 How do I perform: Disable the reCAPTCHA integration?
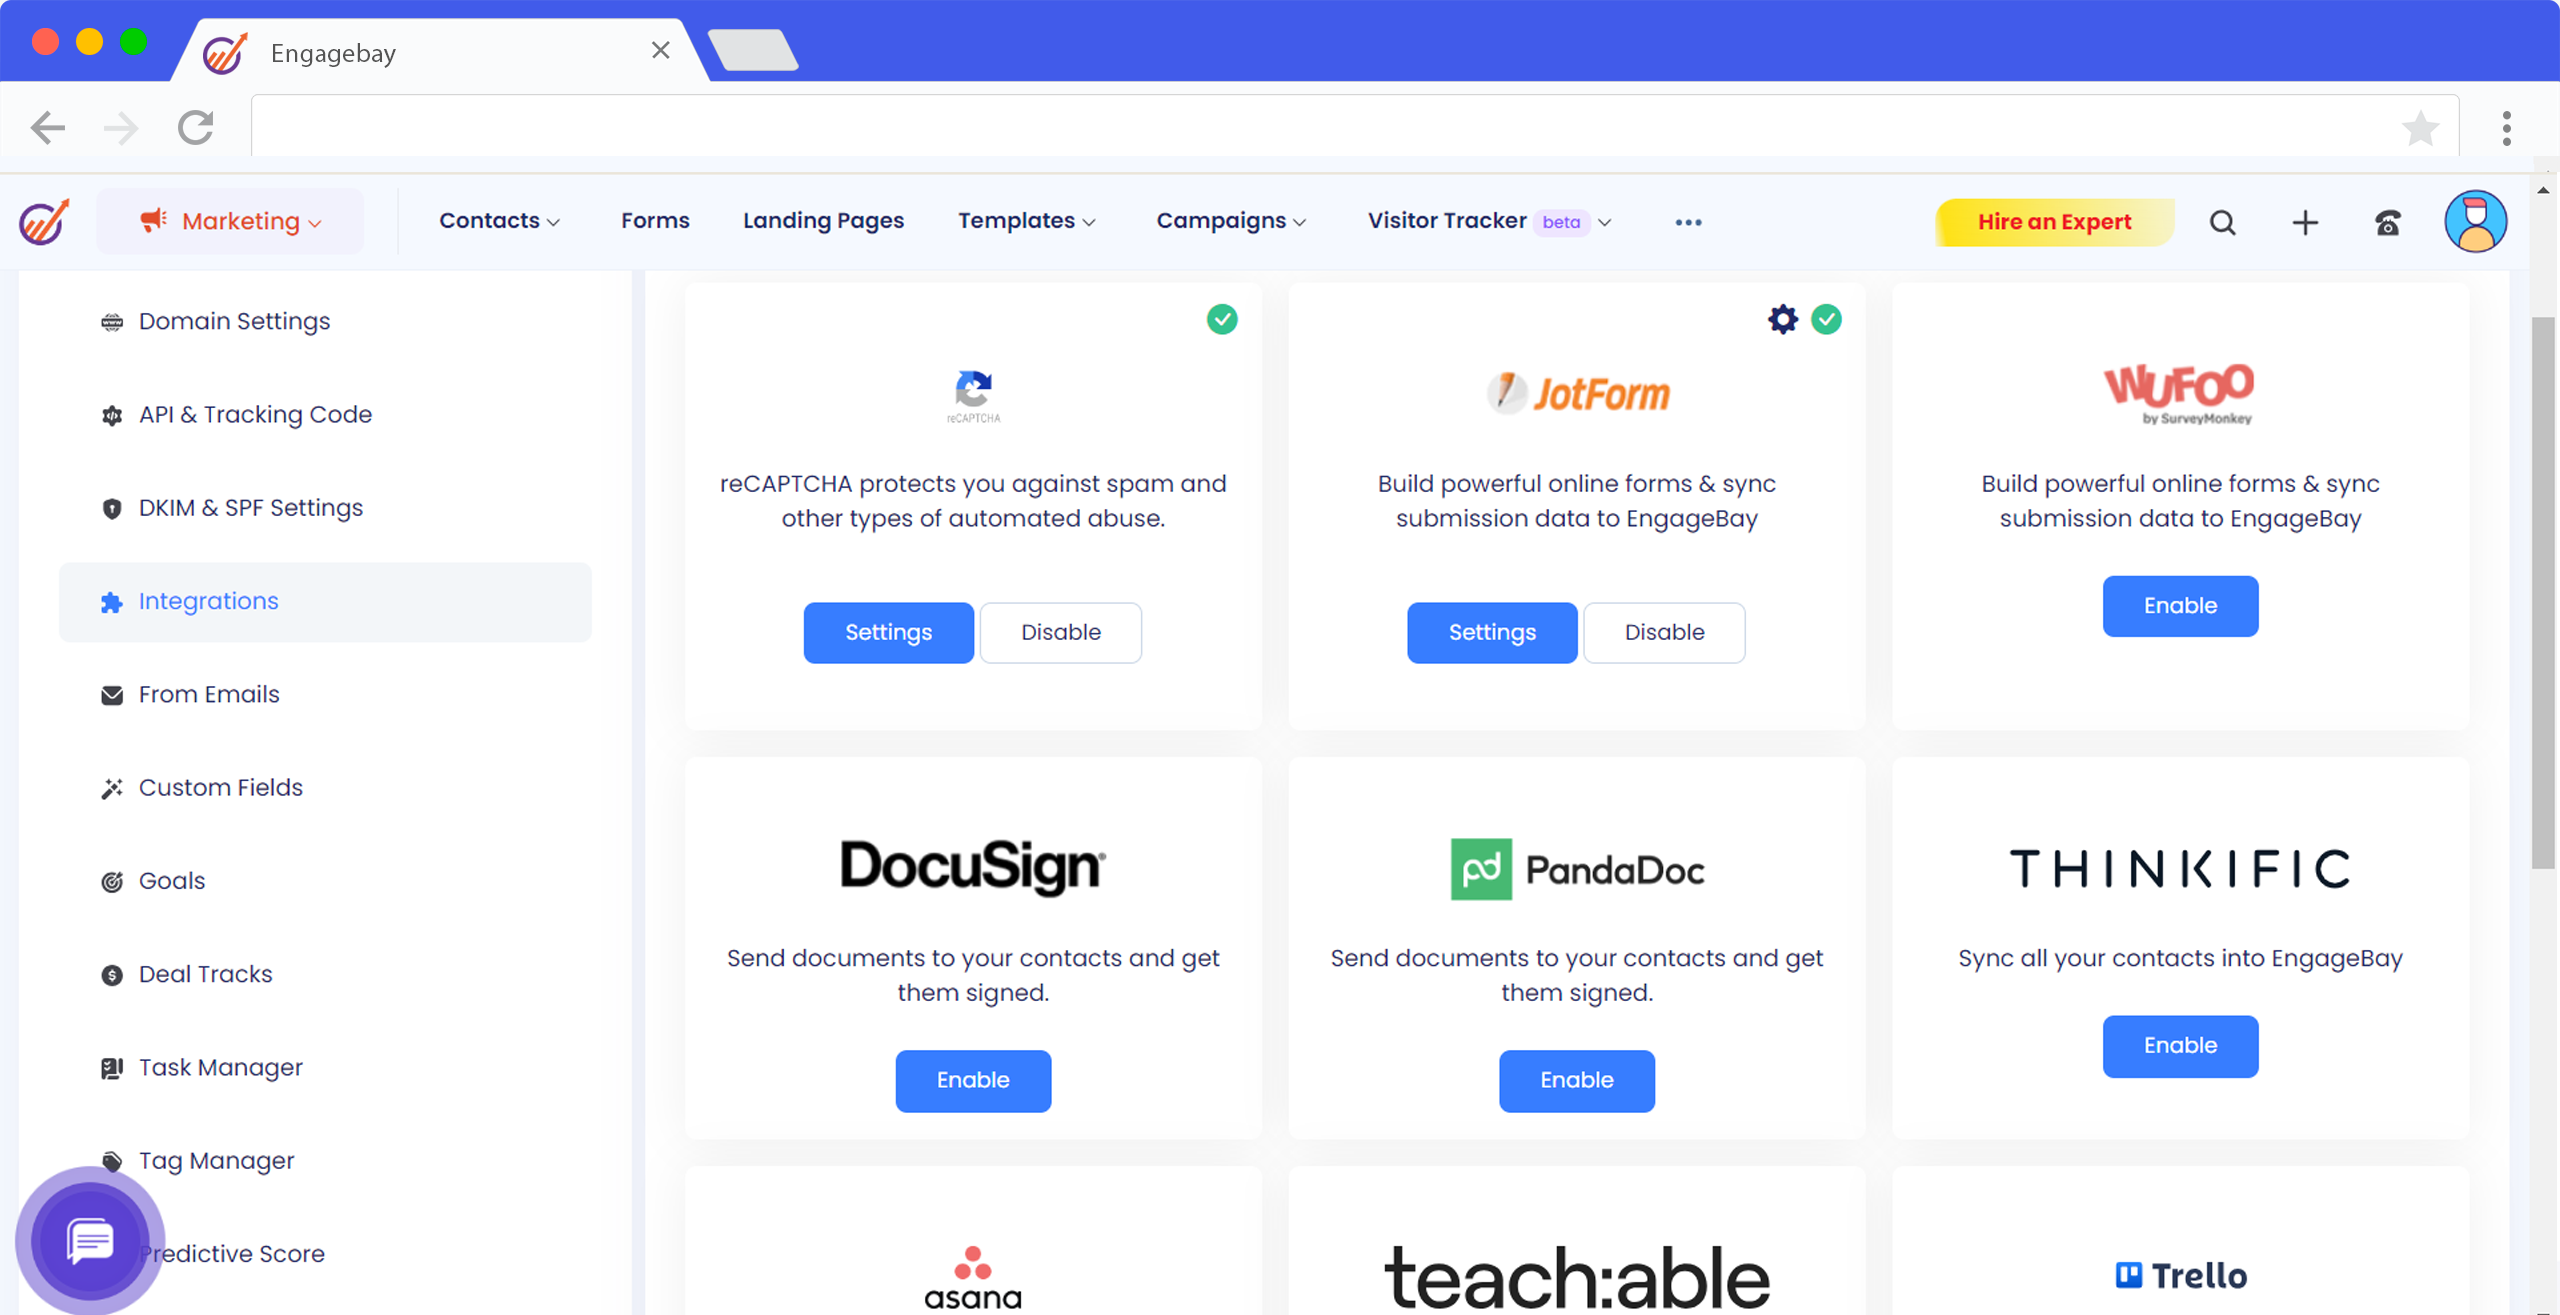tap(1060, 632)
